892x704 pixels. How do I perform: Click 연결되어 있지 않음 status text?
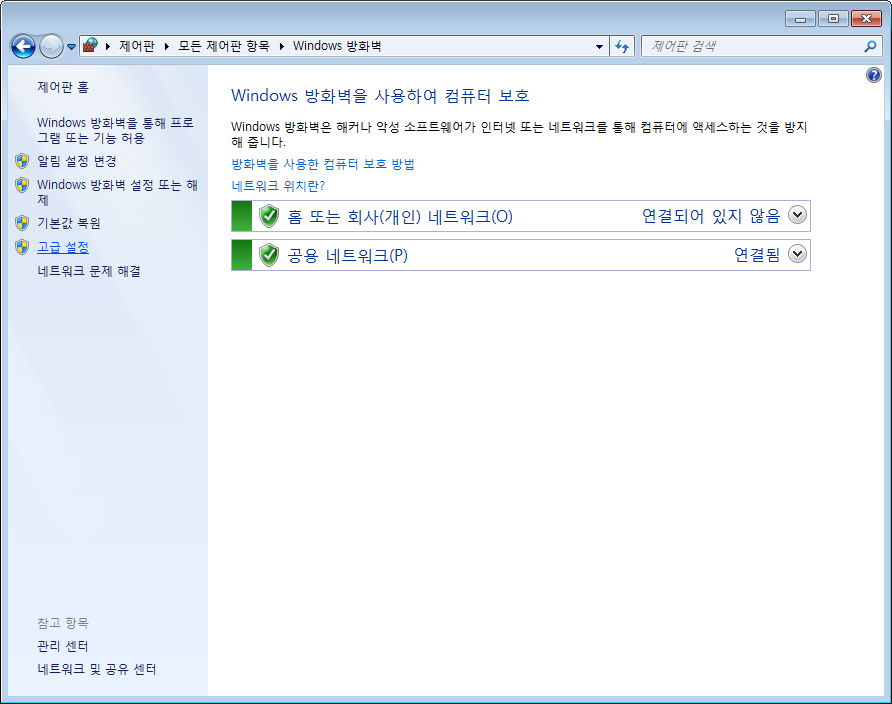point(711,216)
